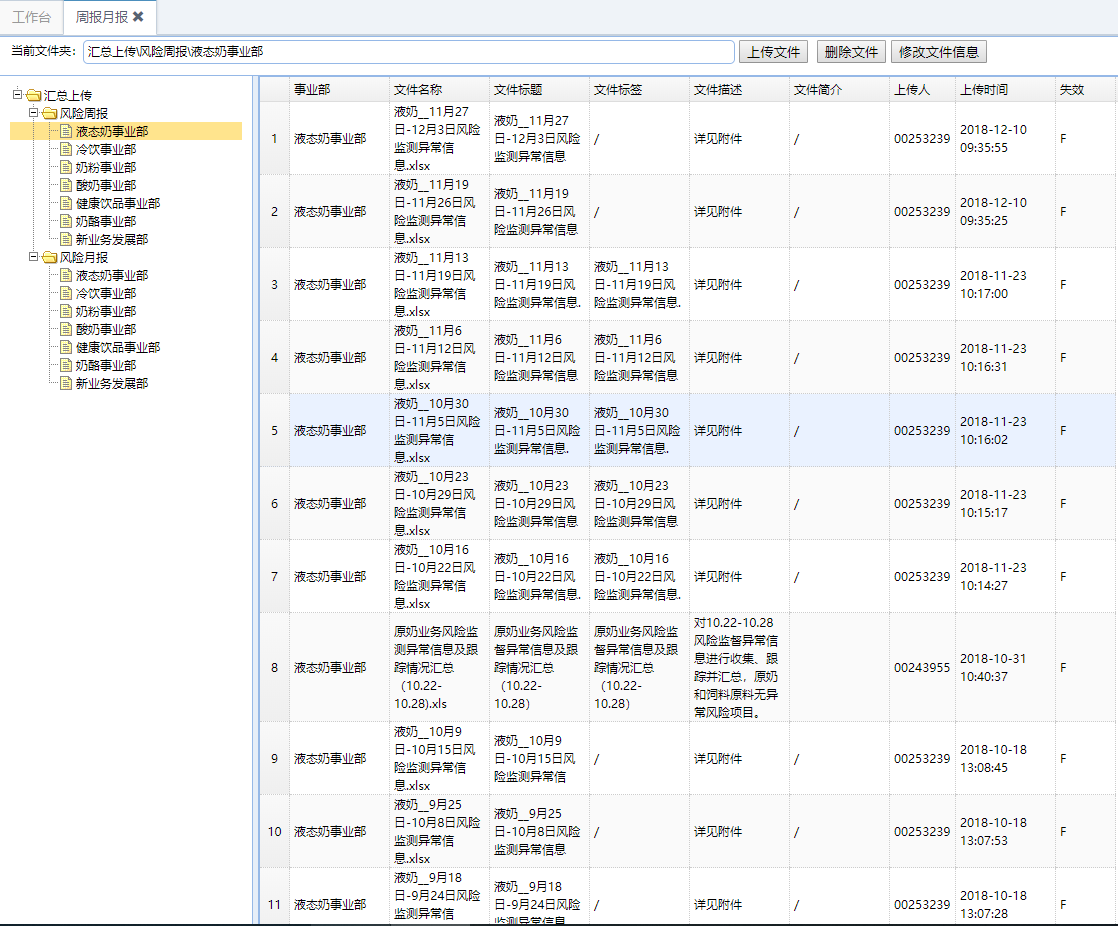Close the 周报月报 tab with X icon
Image resolution: width=1118 pixels, height=926 pixels.
click(138, 17)
